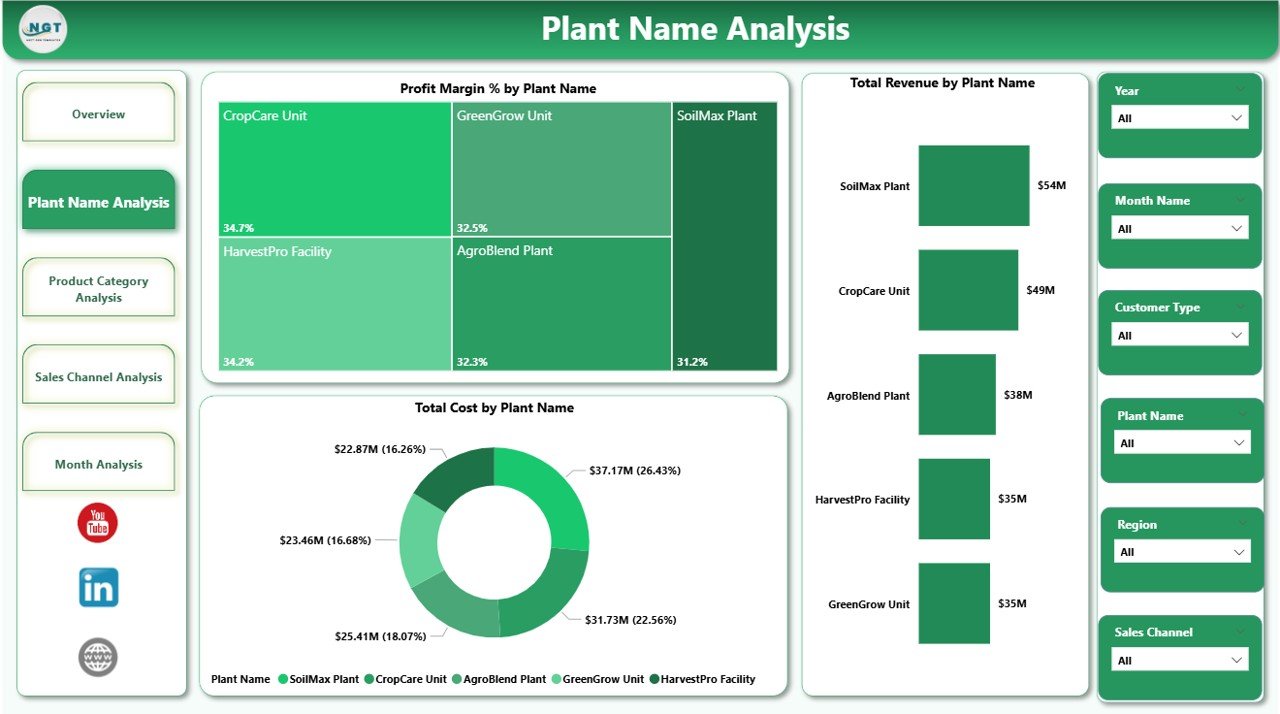1280x714 pixels.
Task: Expand the Region filter options
Action: [x=1241, y=551]
